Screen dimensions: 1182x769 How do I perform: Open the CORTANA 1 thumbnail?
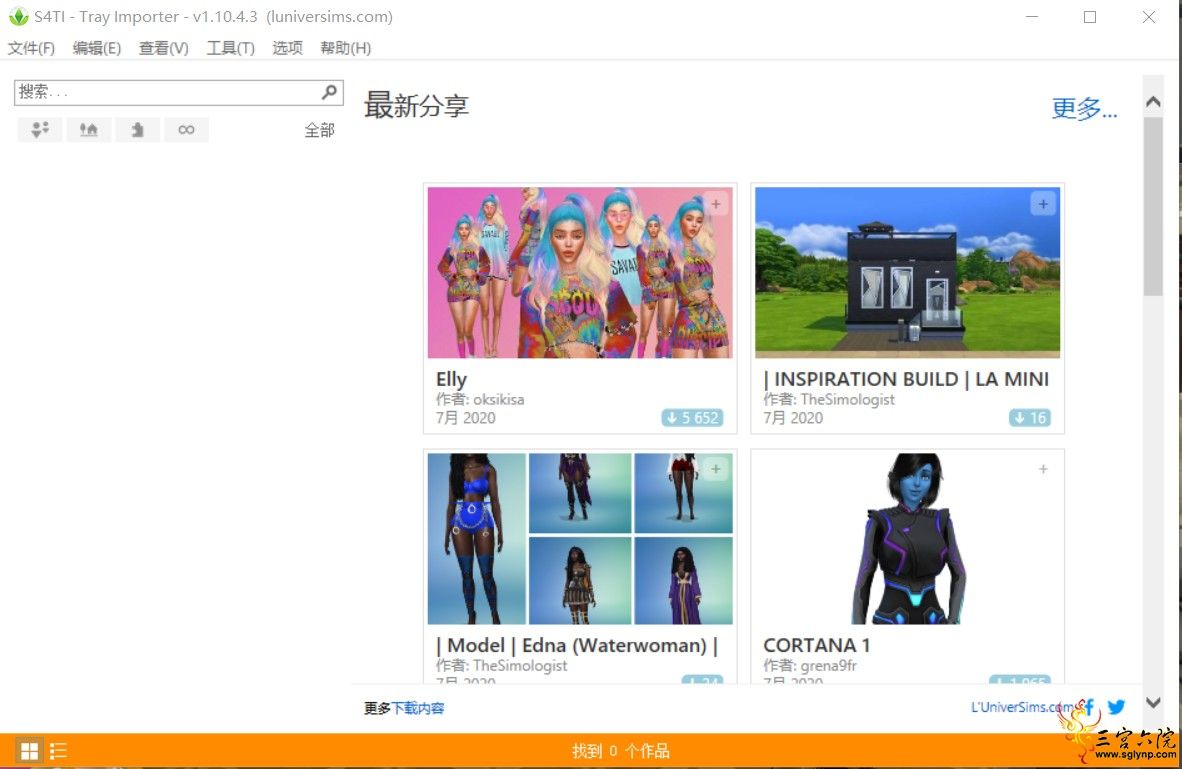tap(908, 538)
